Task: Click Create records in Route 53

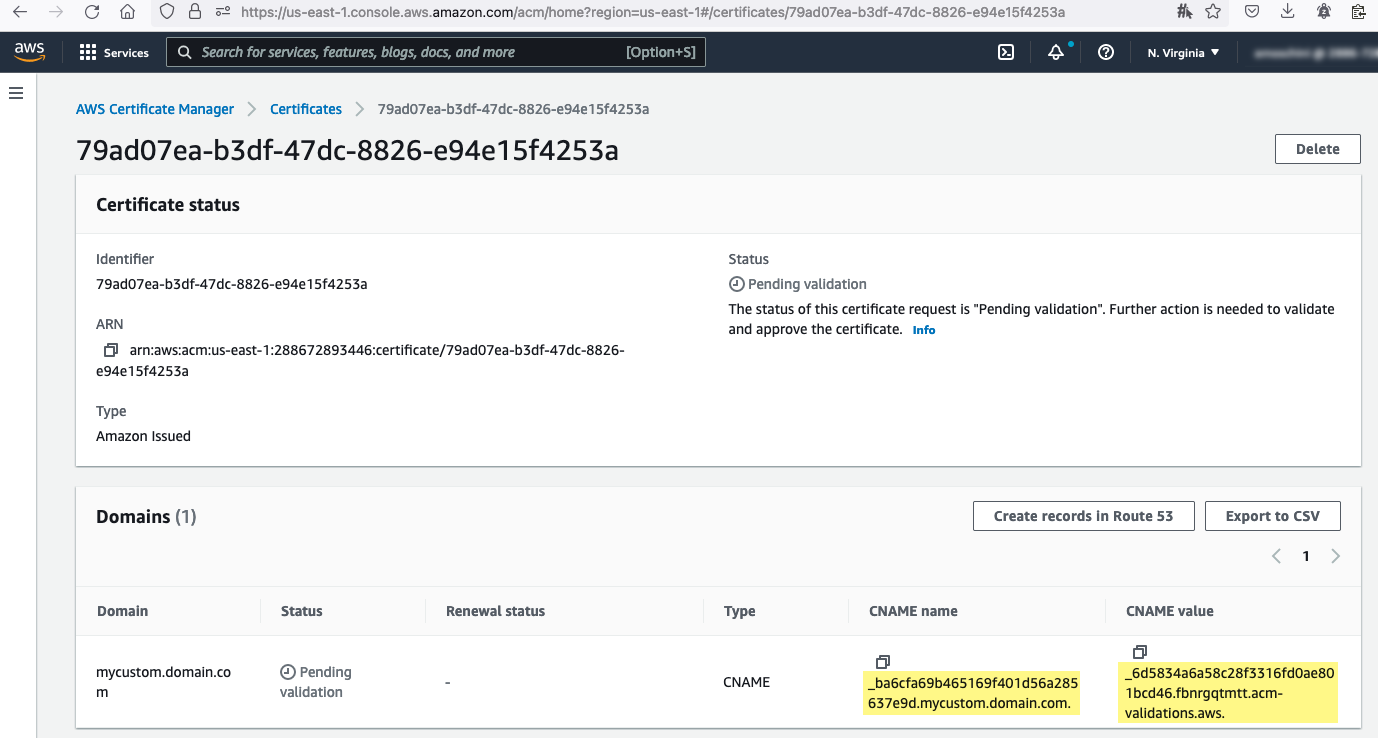Action: [x=1083, y=516]
